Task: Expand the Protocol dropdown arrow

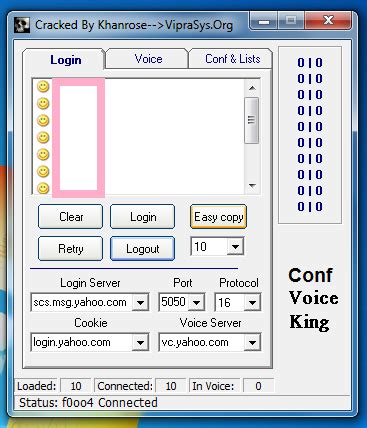Action: 252,303
